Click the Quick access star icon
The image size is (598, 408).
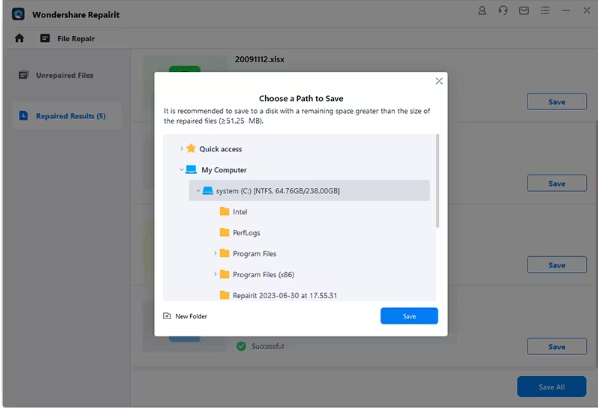point(191,148)
